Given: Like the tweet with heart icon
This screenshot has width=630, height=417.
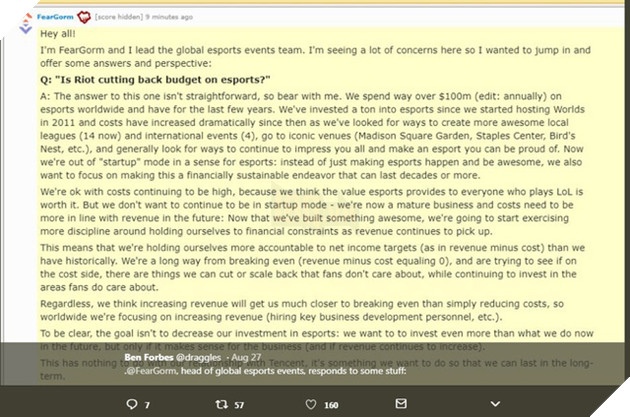Looking at the screenshot, I should (311, 404).
